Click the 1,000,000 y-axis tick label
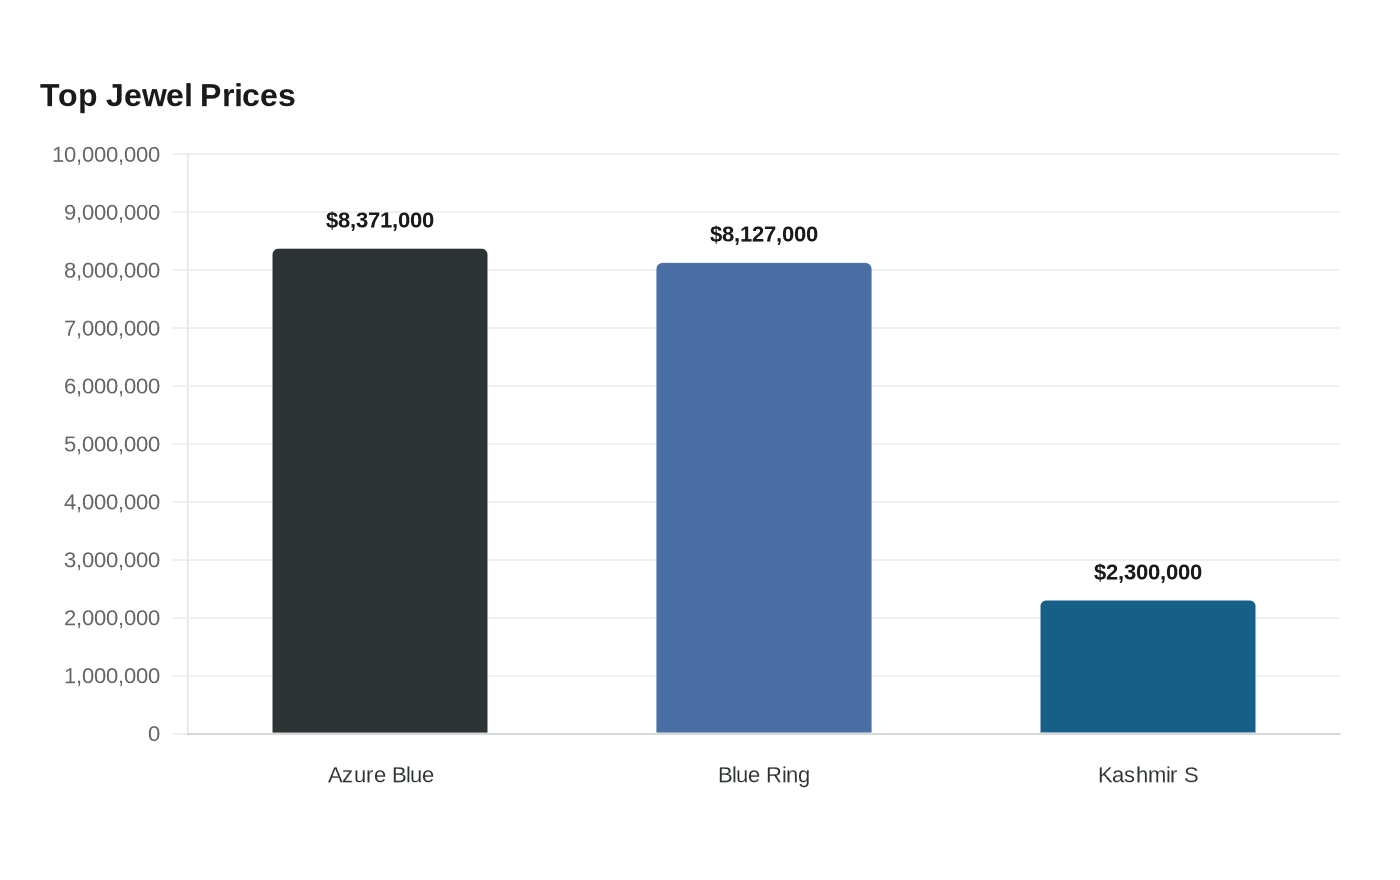Screen dimensions: 1400x880 pyautogui.click(x=112, y=676)
